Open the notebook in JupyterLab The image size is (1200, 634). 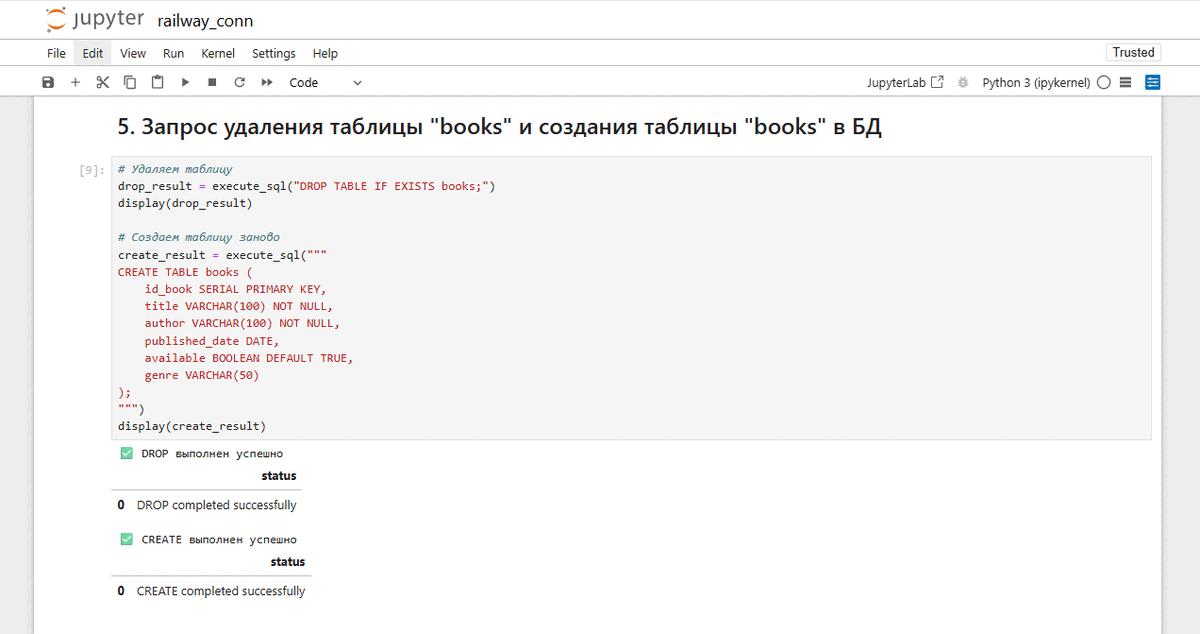(905, 82)
